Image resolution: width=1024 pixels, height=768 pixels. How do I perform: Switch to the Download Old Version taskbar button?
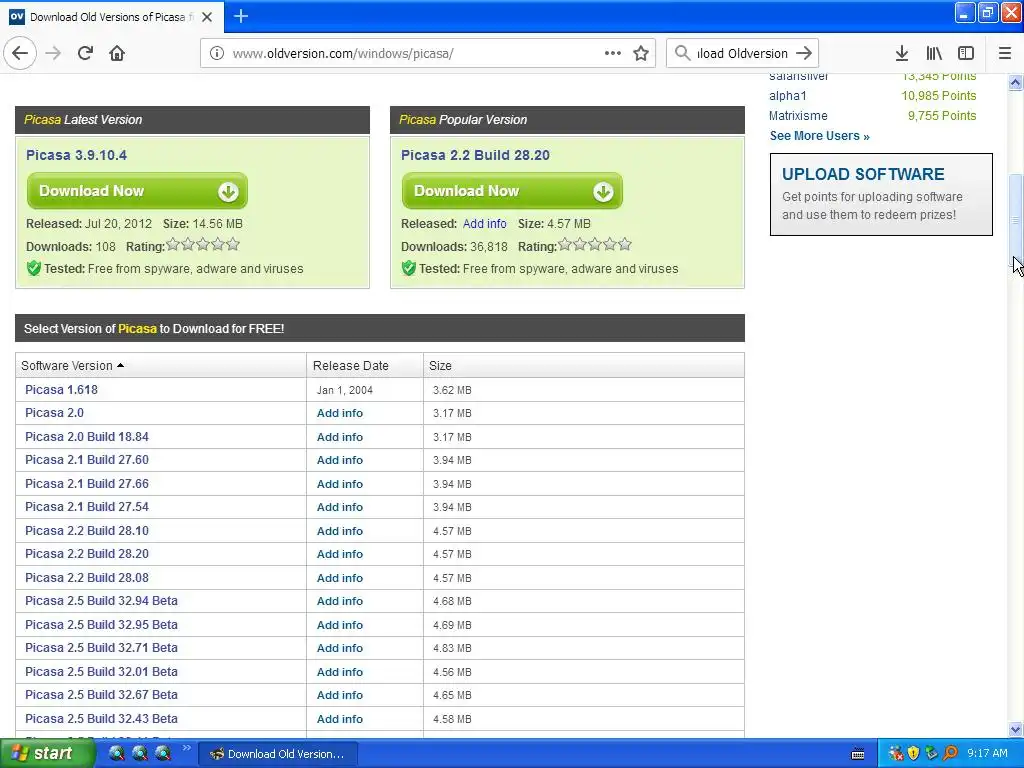click(x=278, y=754)
